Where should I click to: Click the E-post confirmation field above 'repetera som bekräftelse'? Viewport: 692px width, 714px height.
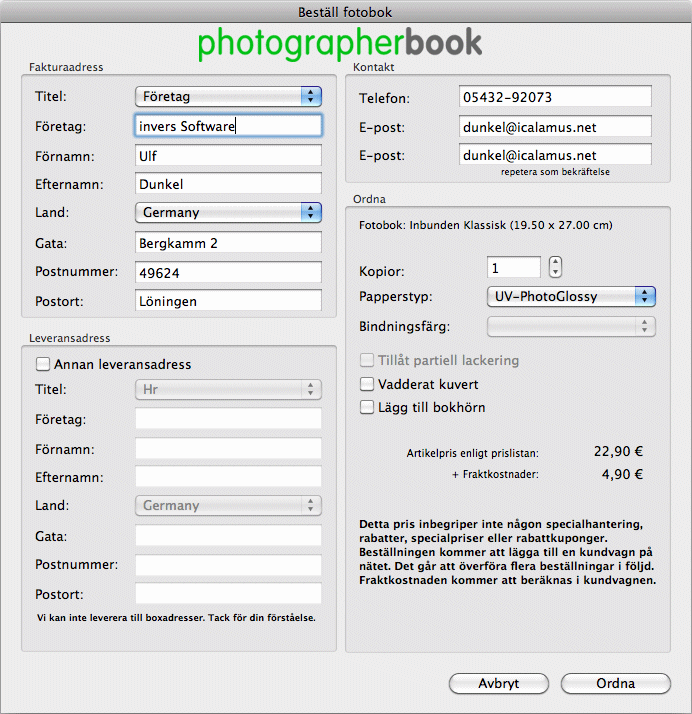(x=555, y=155)
